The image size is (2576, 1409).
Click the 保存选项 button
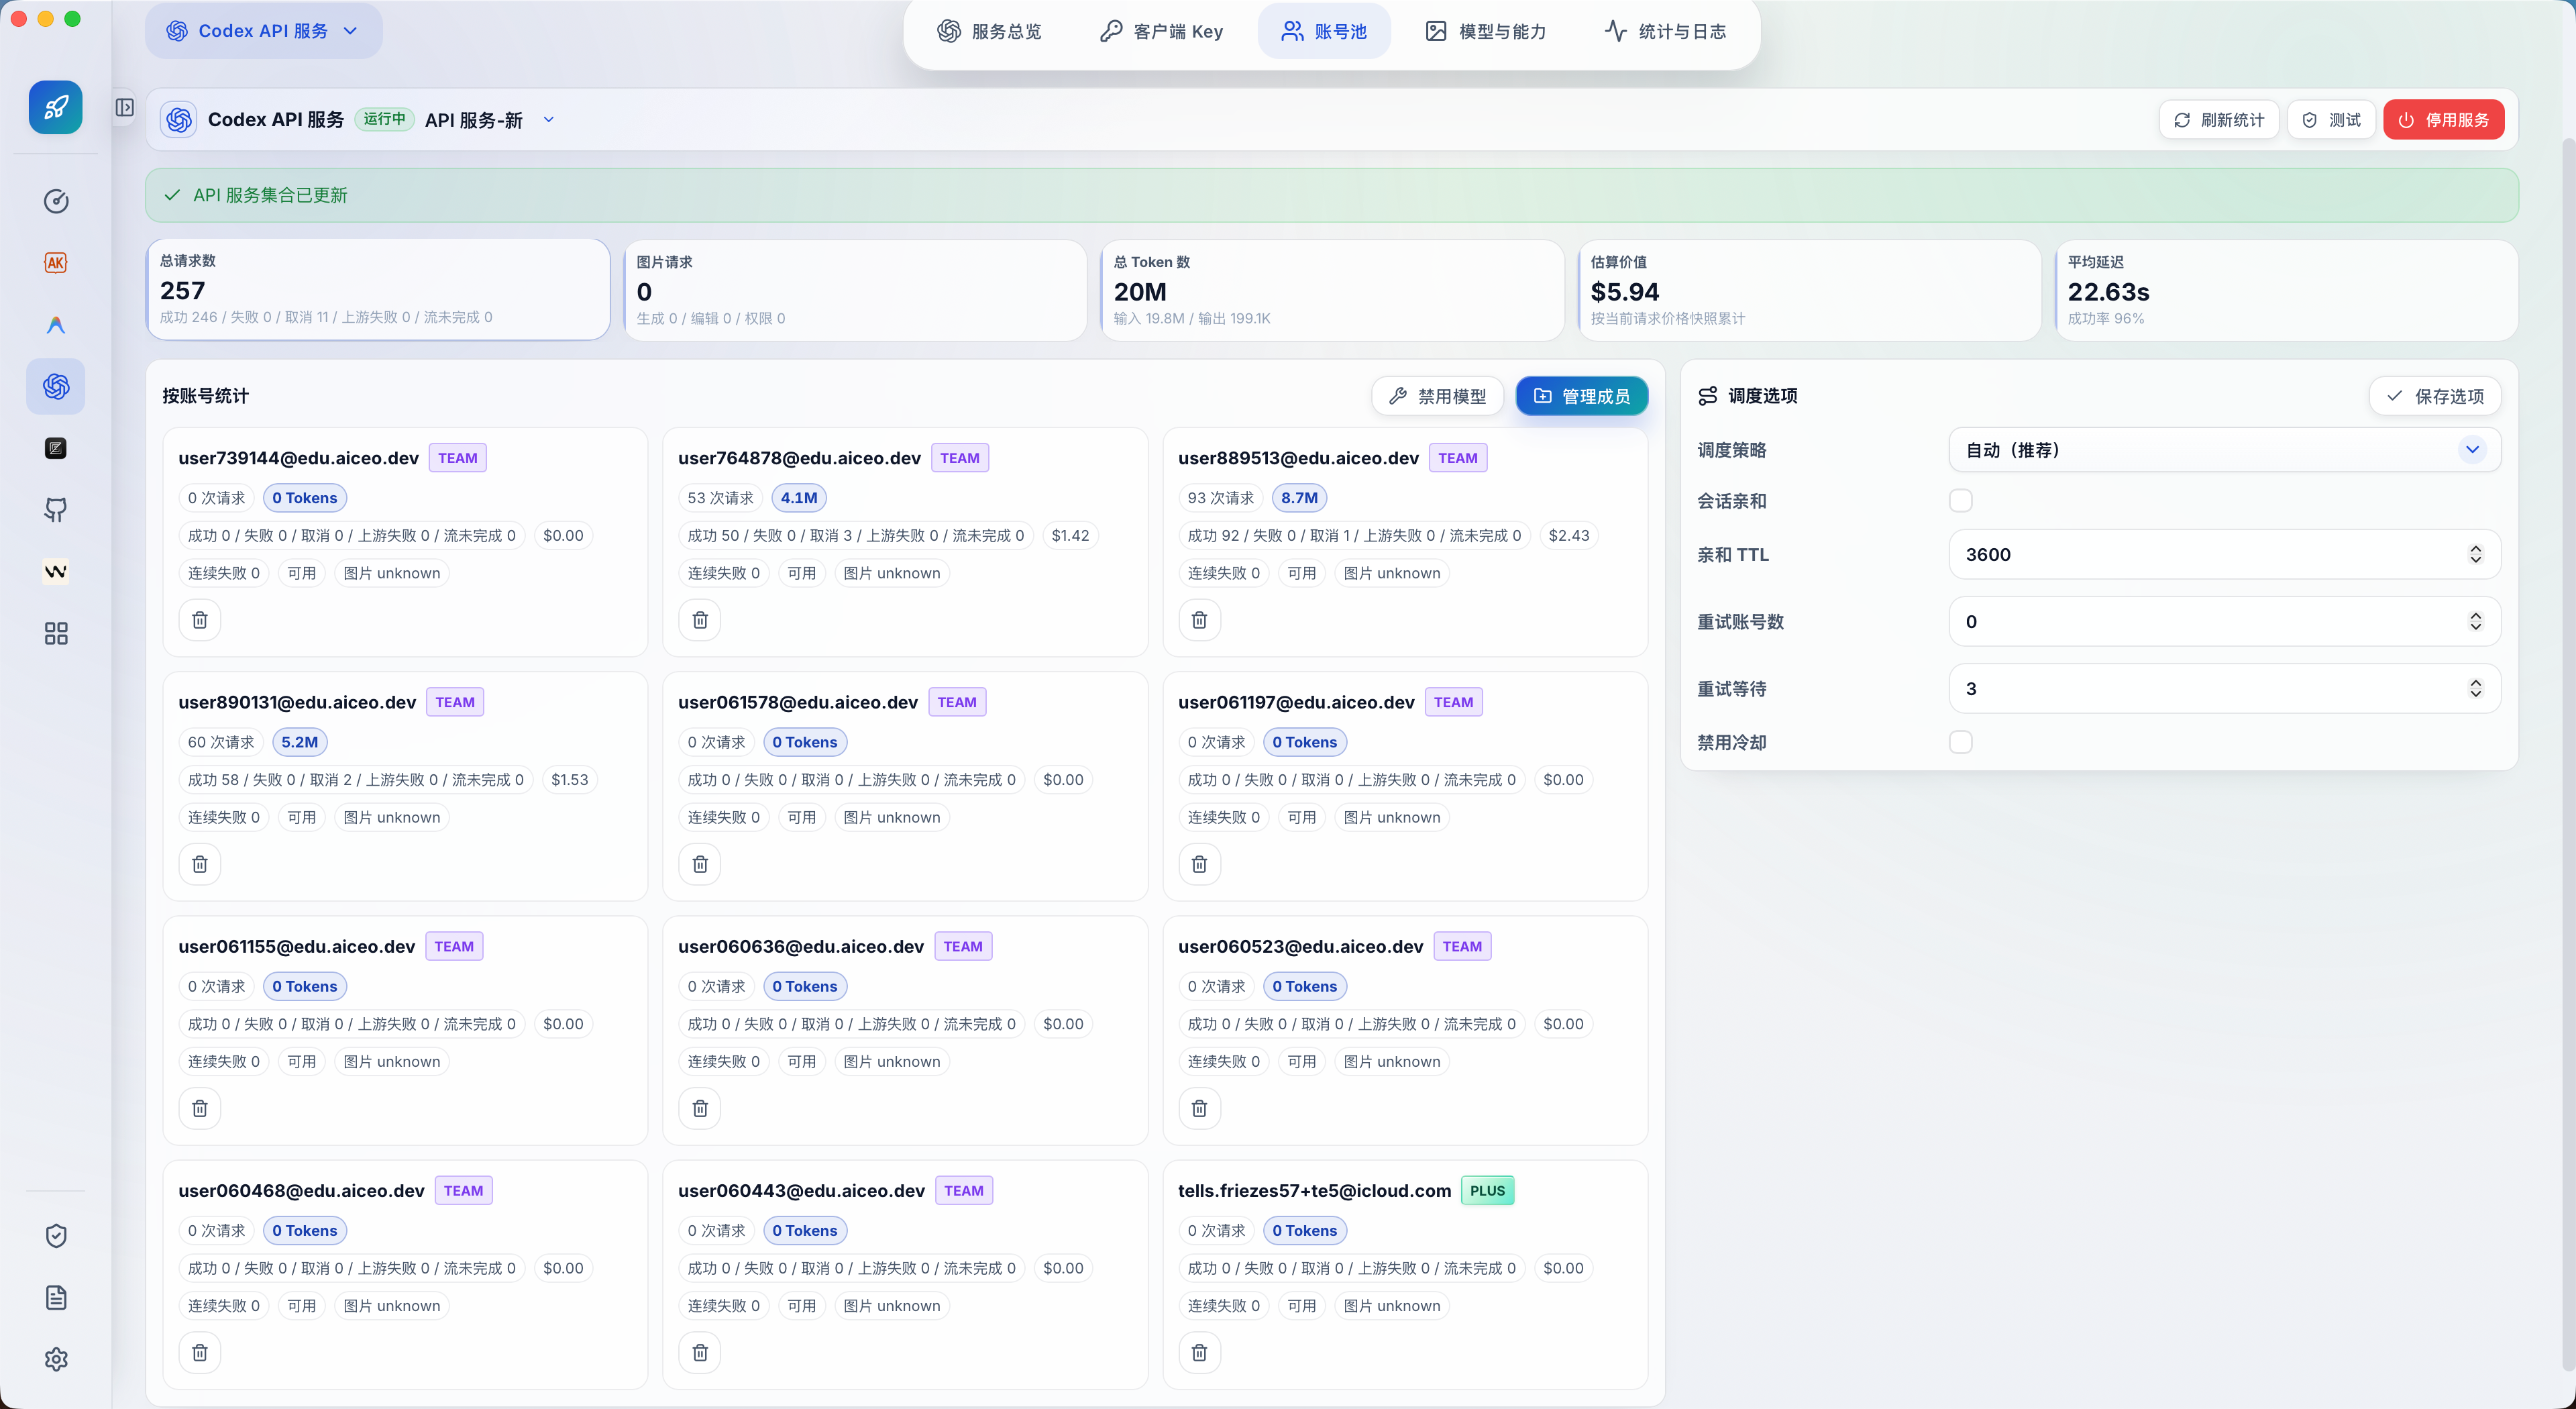coord(2435,396)
